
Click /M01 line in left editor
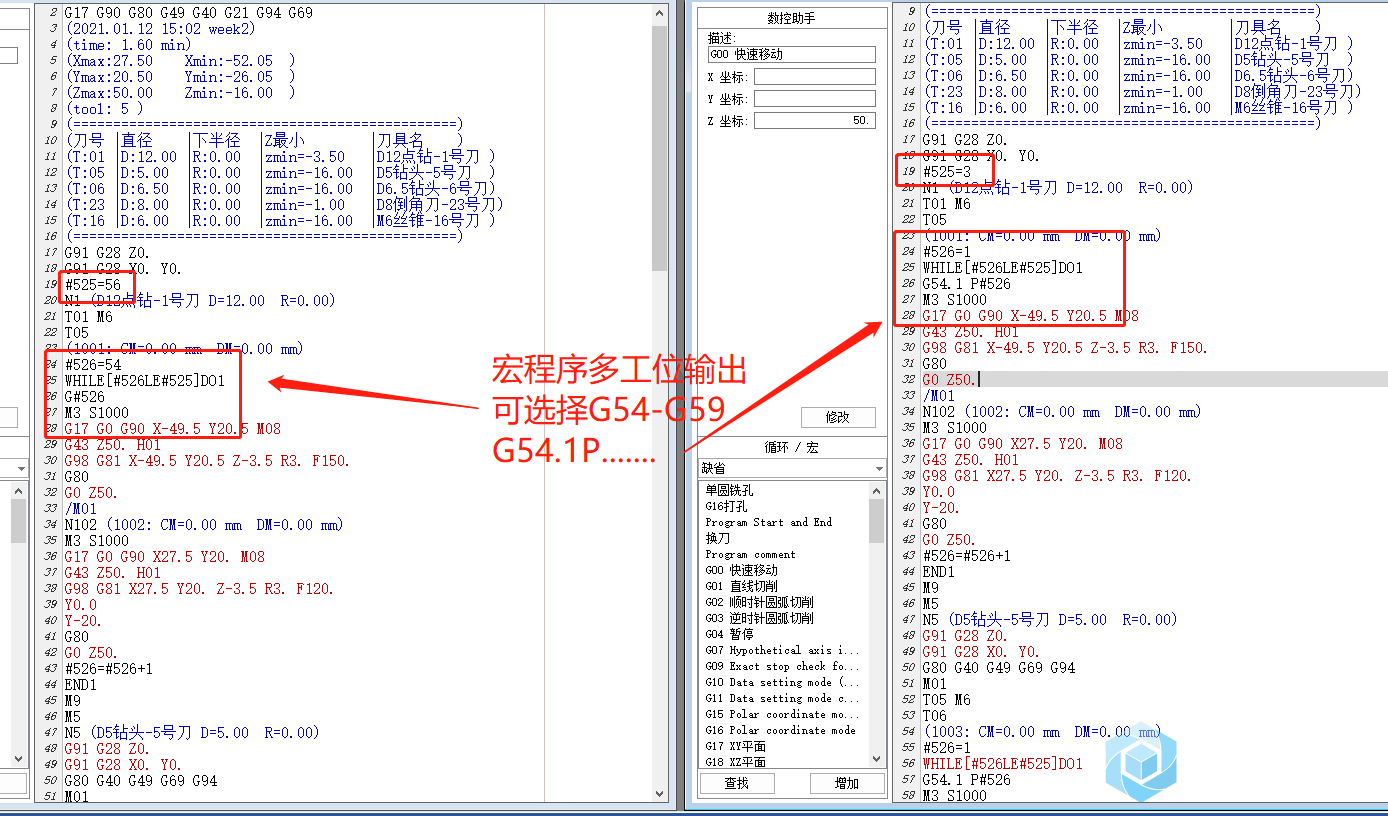(81, 509)
